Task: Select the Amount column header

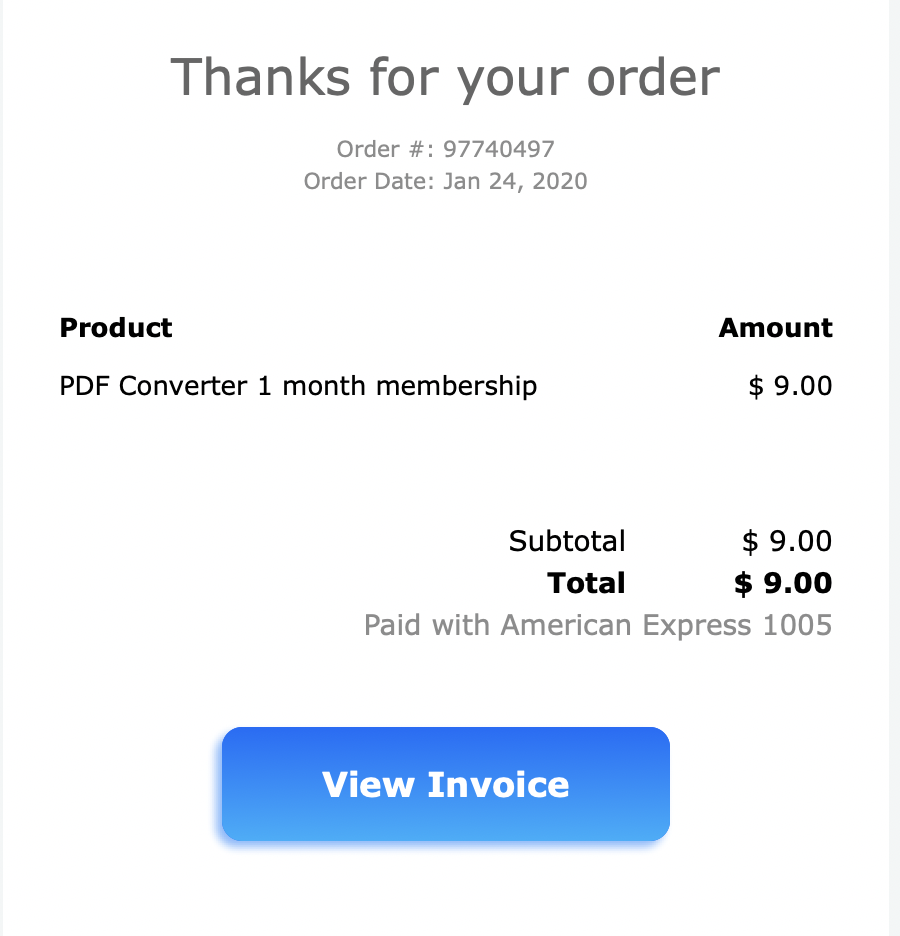Action: coord(775,328)
